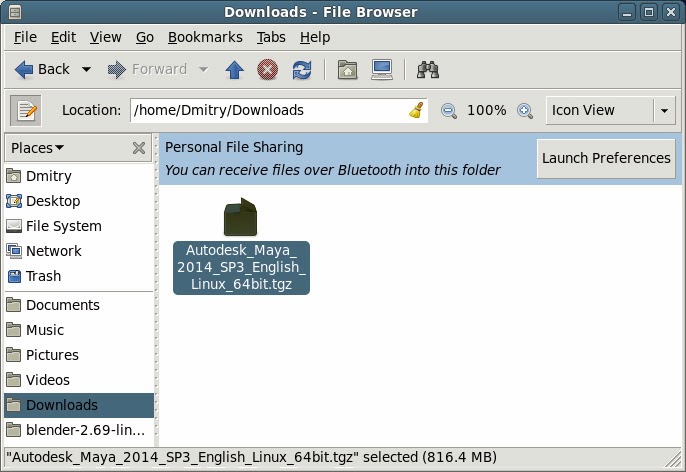Select the Autodesk Maya tgz archive icon
The image size is (686, 472).
coord(240,217)
